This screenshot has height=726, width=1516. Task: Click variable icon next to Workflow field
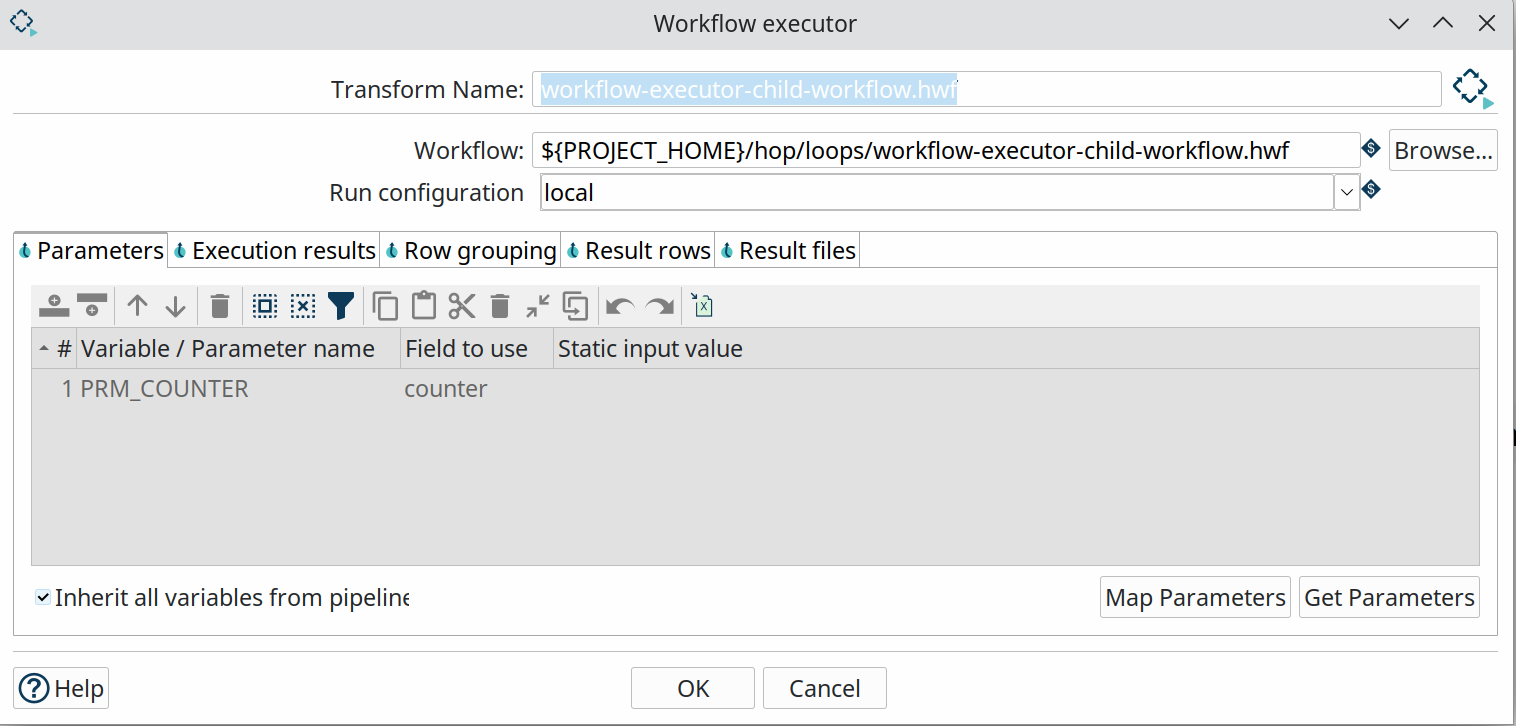[x=1371, y=149]
